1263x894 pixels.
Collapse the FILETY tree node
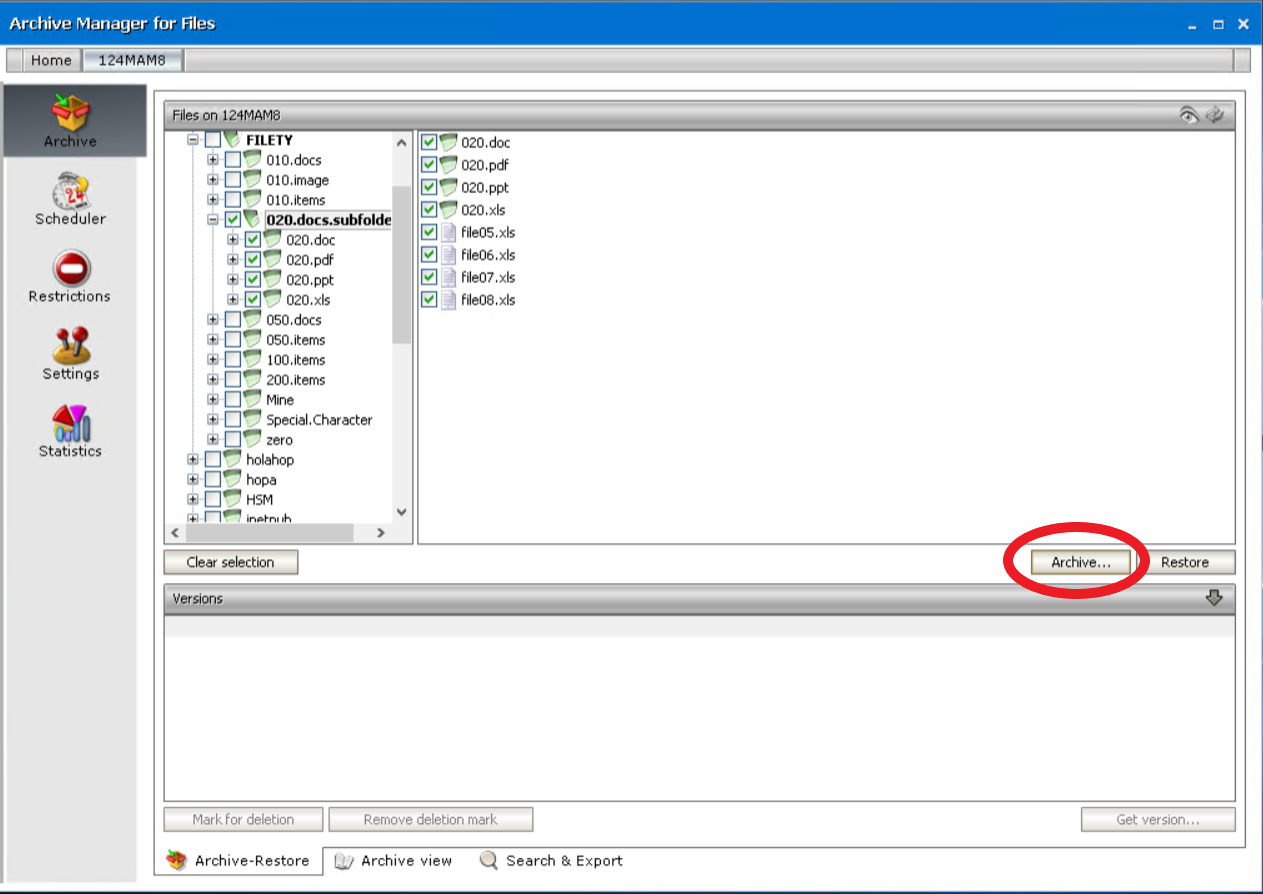192,139
